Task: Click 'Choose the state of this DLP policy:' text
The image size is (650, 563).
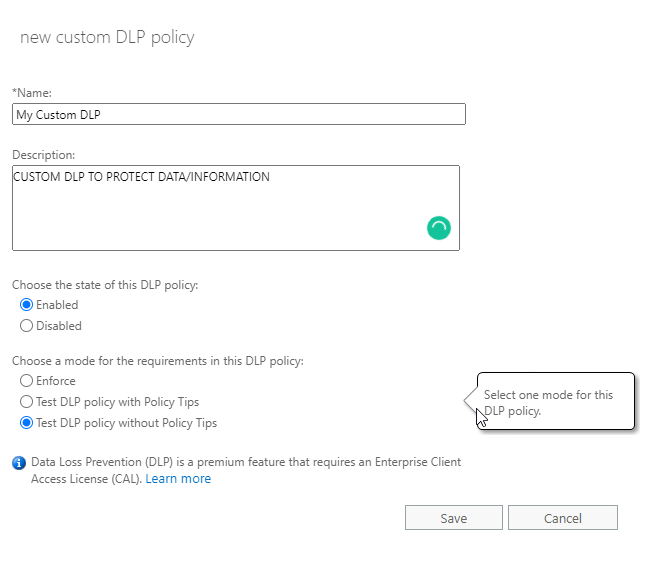Action: coord(105,285)
